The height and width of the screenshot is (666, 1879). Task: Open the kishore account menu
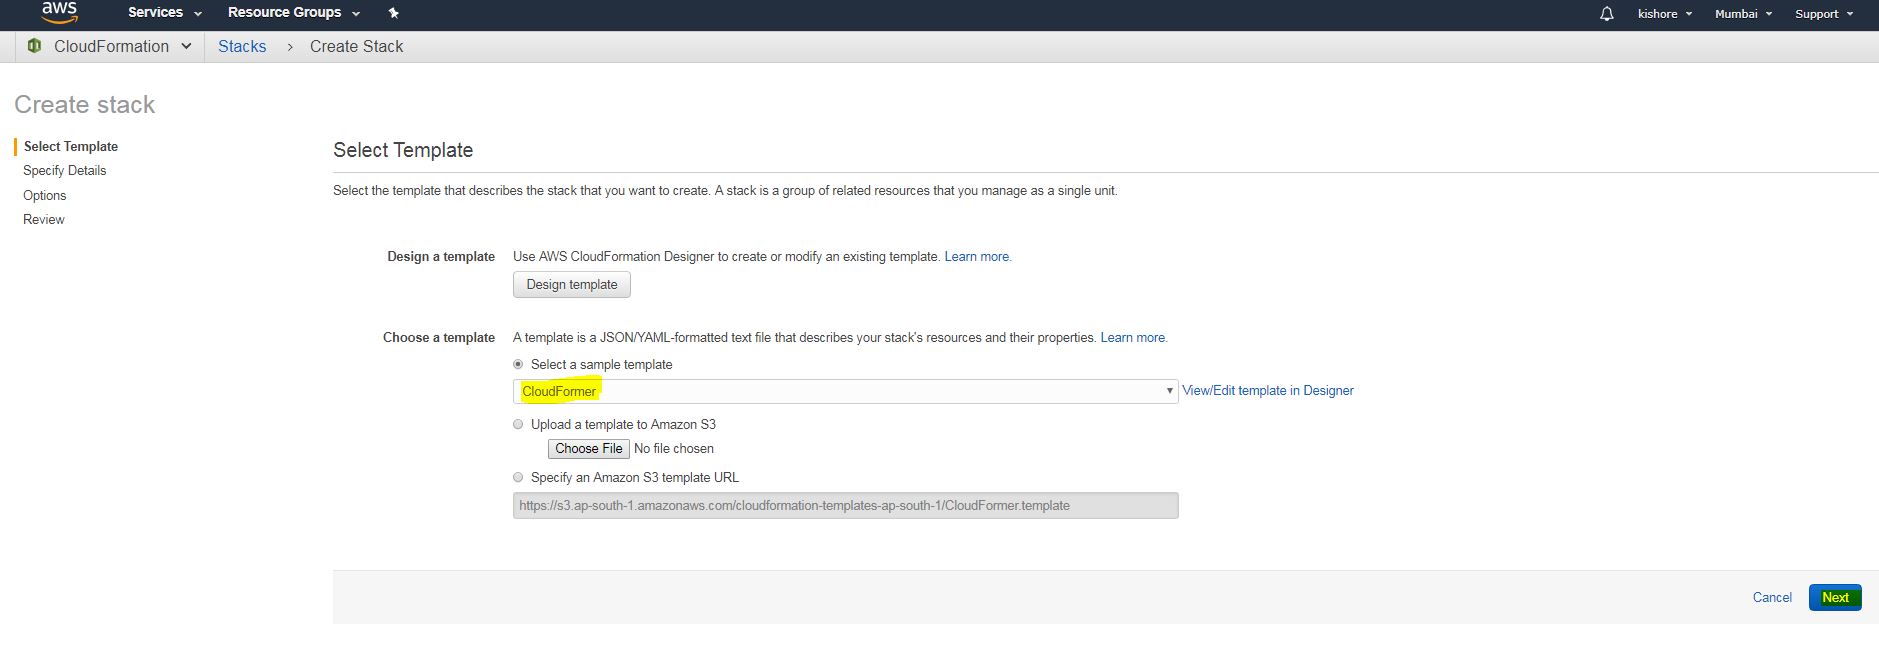(x=1664, y=14)
